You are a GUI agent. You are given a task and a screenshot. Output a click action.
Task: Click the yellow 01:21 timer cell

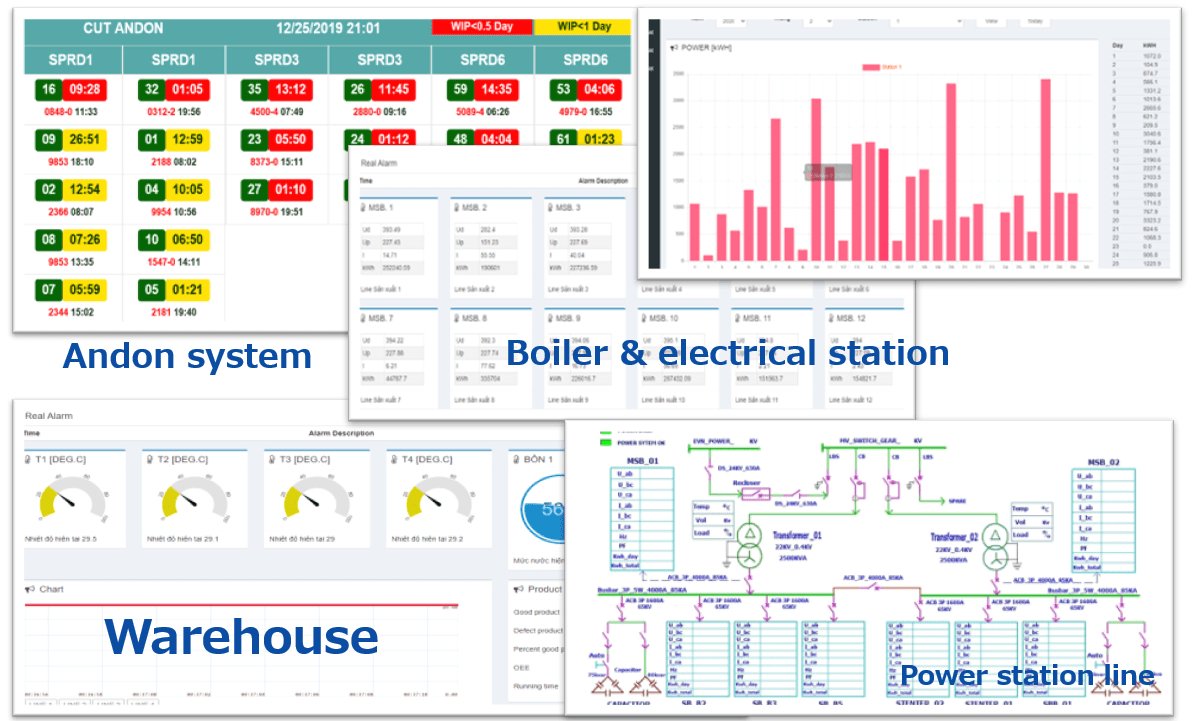187,290
